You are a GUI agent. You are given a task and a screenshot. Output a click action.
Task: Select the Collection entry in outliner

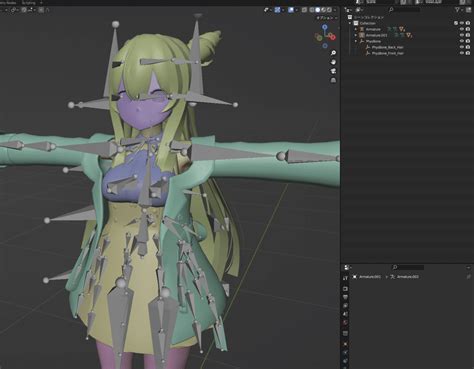click(367, 23)
